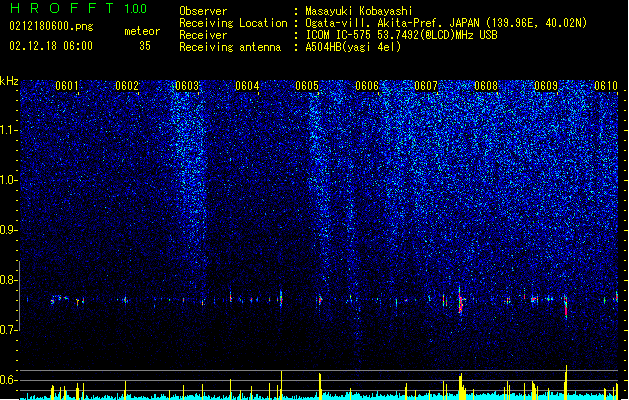
Task: Click the 0606 time marker
Action: pos(367,86)
